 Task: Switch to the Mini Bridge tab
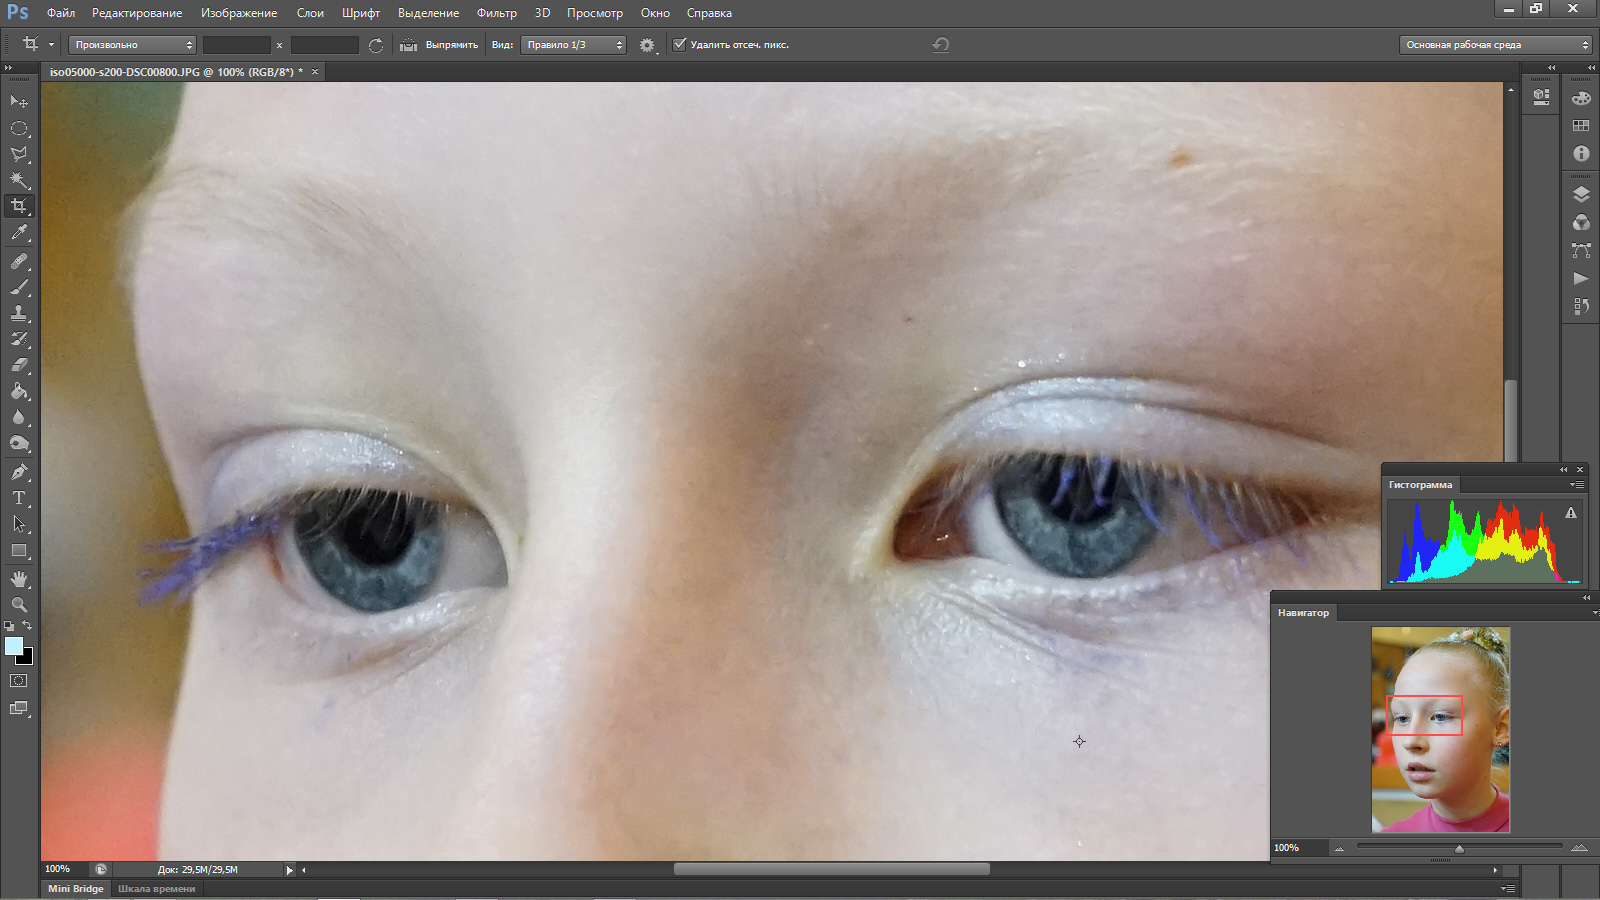76,888
